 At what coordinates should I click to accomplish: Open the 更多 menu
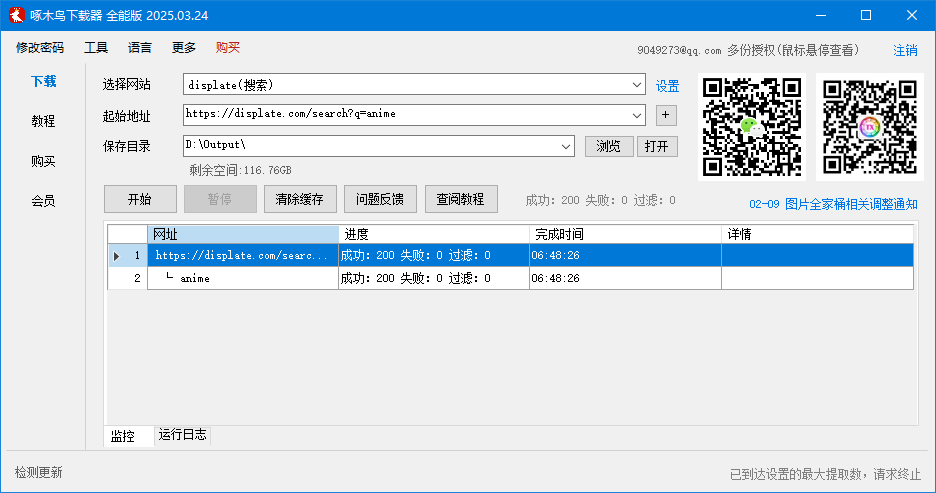coord(184,48)
